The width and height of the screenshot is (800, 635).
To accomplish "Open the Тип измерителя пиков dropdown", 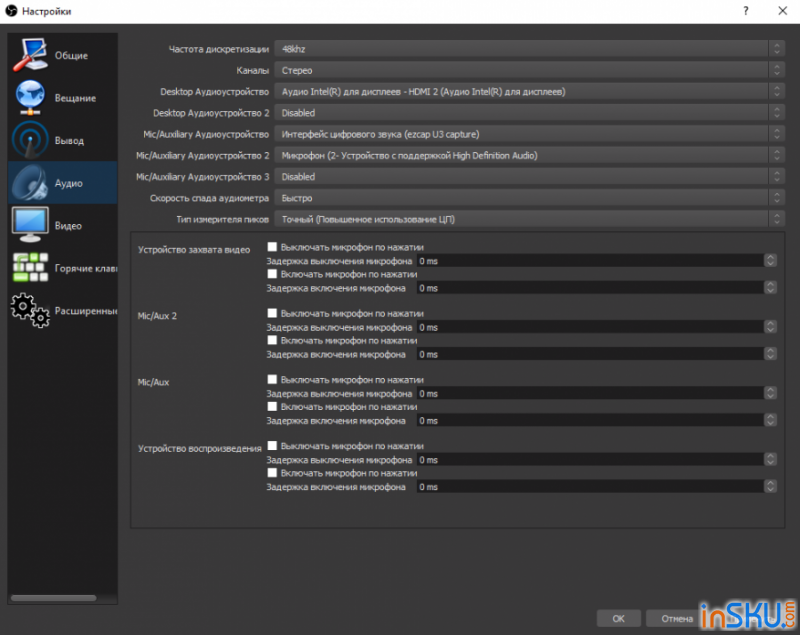I will (x=529, y=219).
